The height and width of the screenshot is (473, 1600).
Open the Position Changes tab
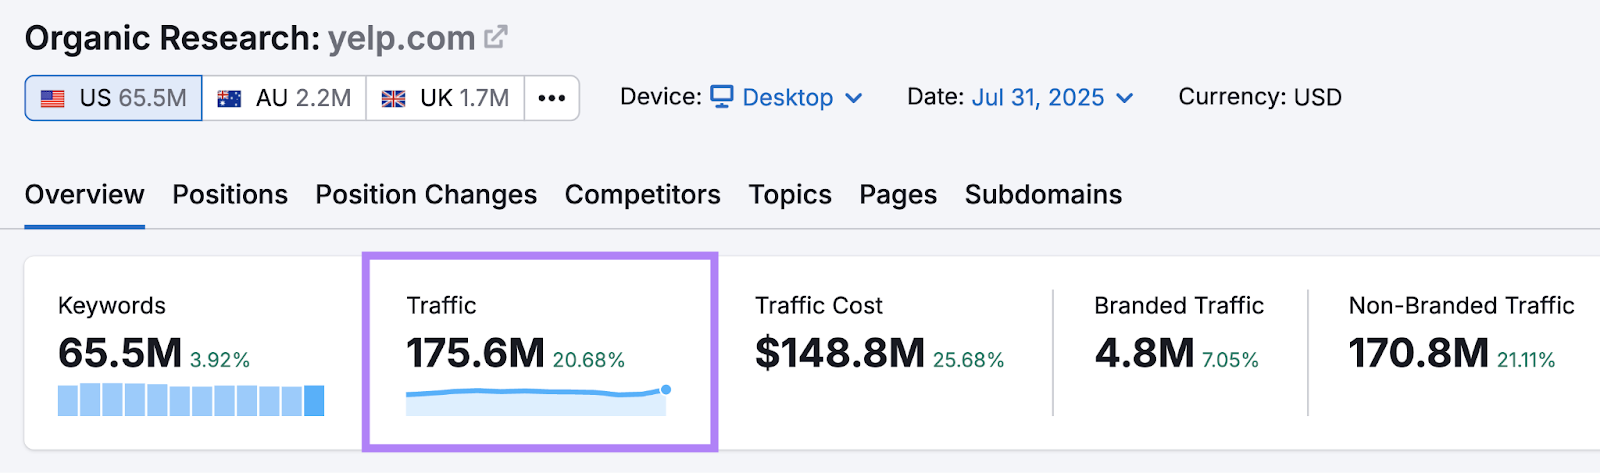coord(426,194)
